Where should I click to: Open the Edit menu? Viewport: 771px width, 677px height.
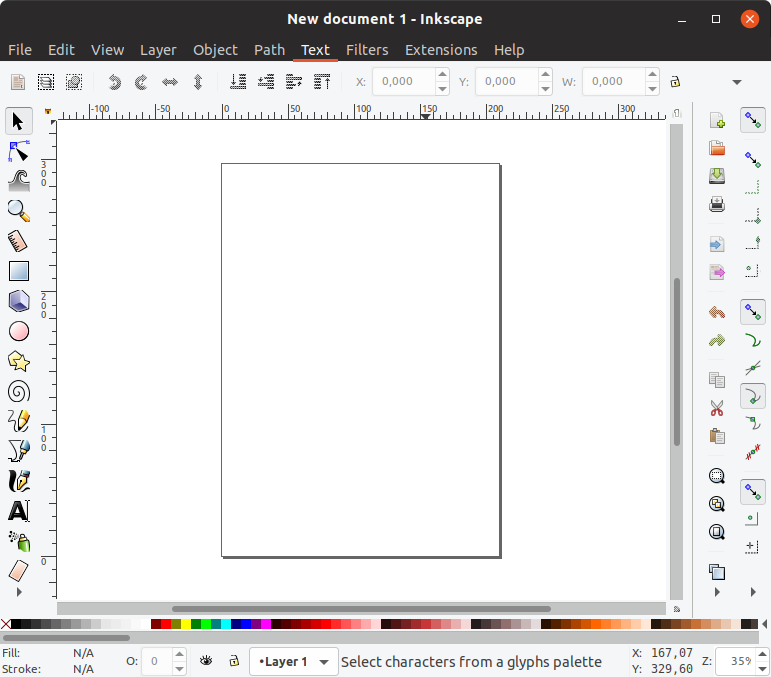[x=61, y=50]
